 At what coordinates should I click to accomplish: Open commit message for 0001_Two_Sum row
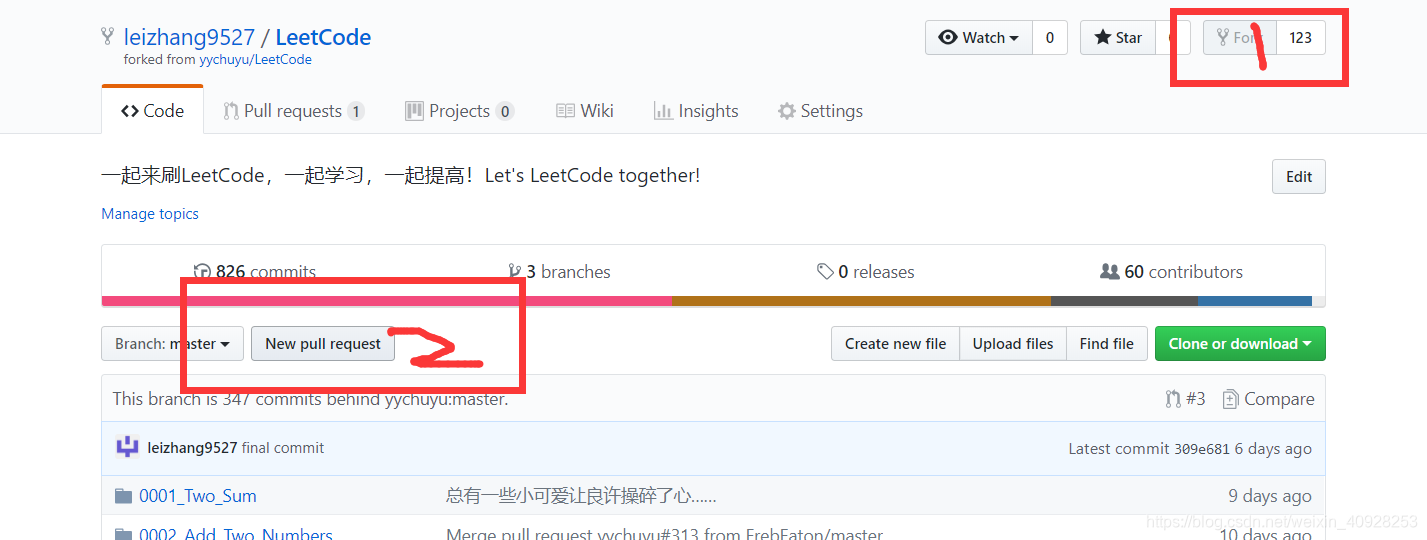pos(581,496)
